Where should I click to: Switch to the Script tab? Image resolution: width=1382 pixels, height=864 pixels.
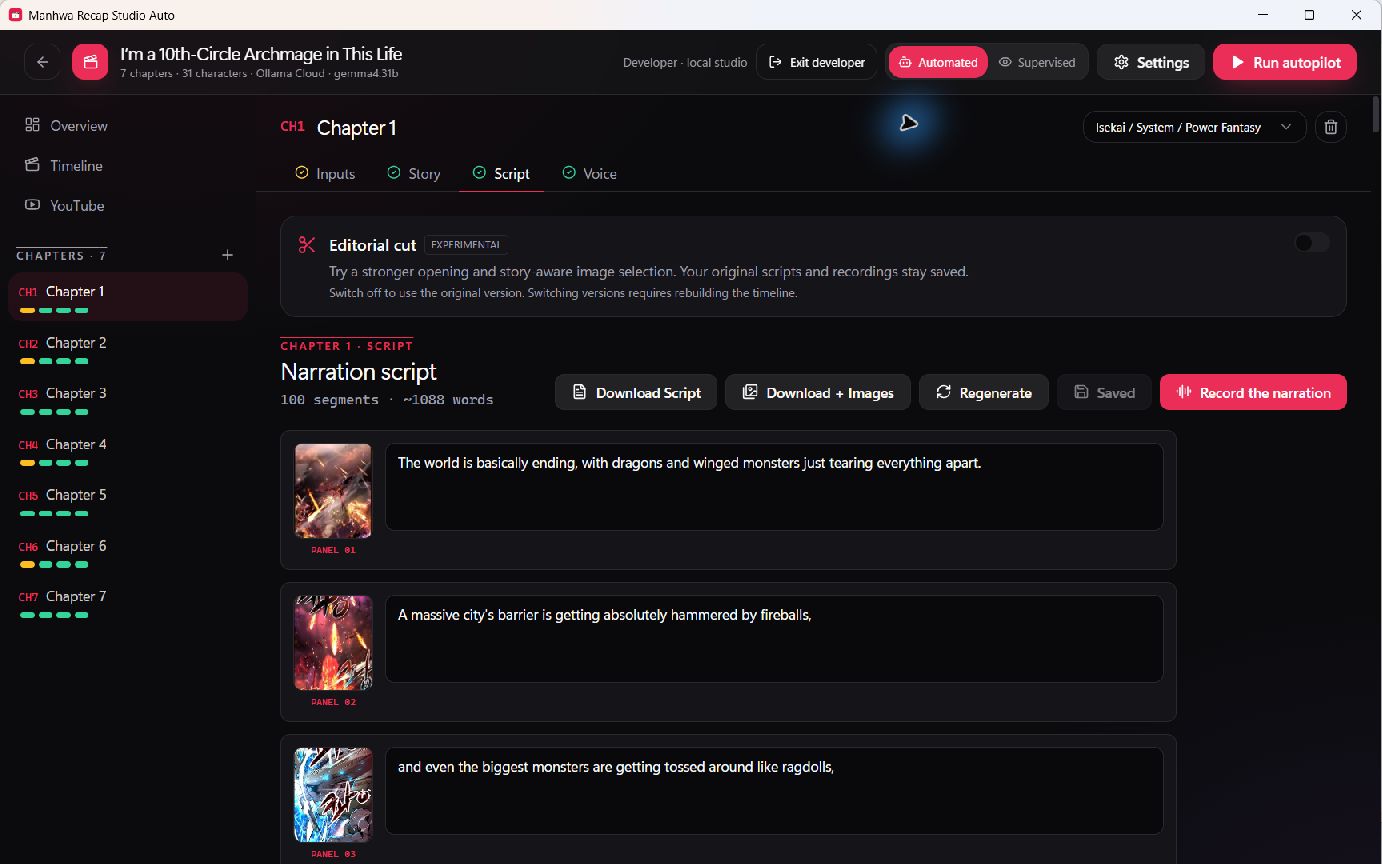pos(501,173)
